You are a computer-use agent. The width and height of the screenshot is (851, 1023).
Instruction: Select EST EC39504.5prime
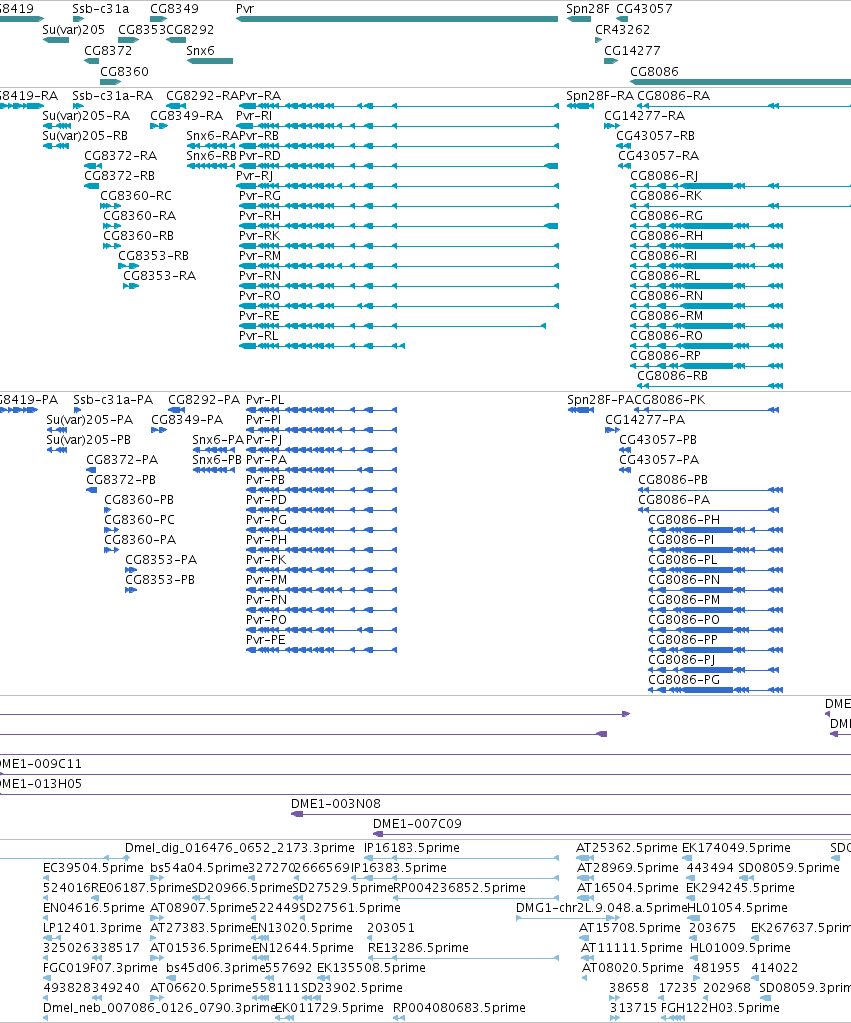pyautogui.click(x=48, y=878)
